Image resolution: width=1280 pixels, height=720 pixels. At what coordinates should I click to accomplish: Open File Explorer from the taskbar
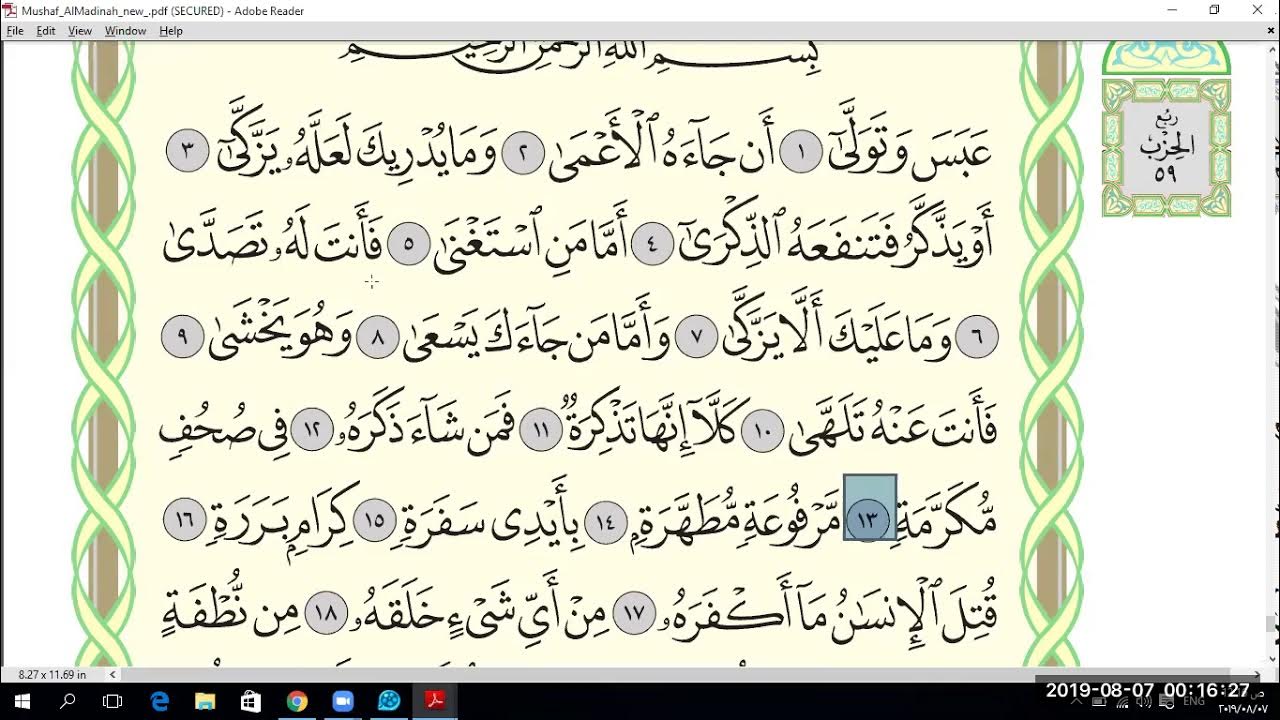205,701
